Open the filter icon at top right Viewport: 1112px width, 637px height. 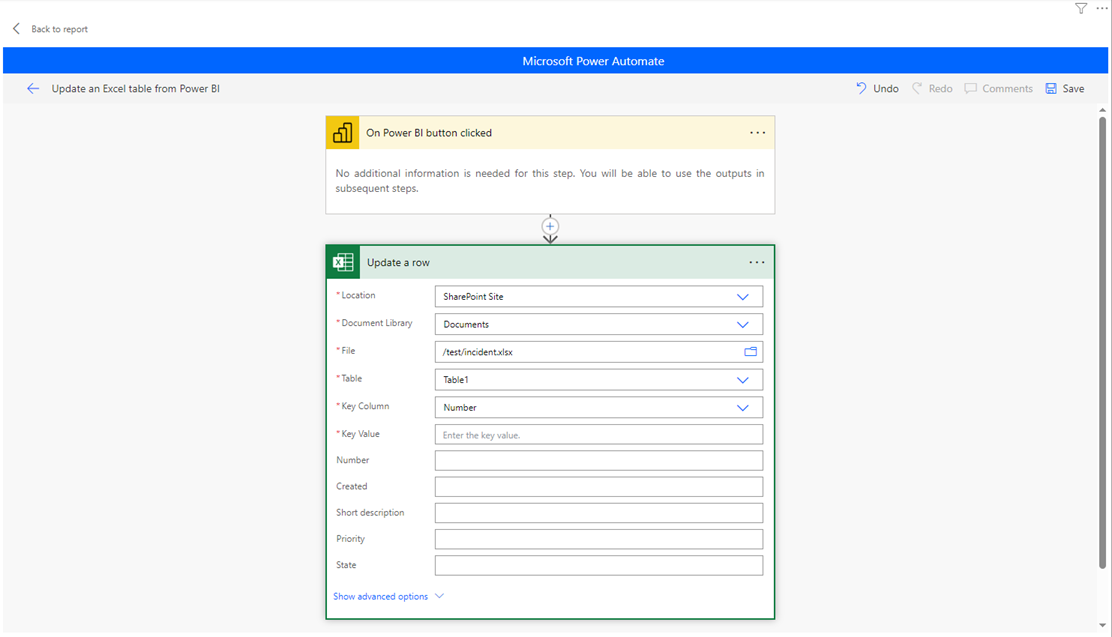tap(1081, 9)
